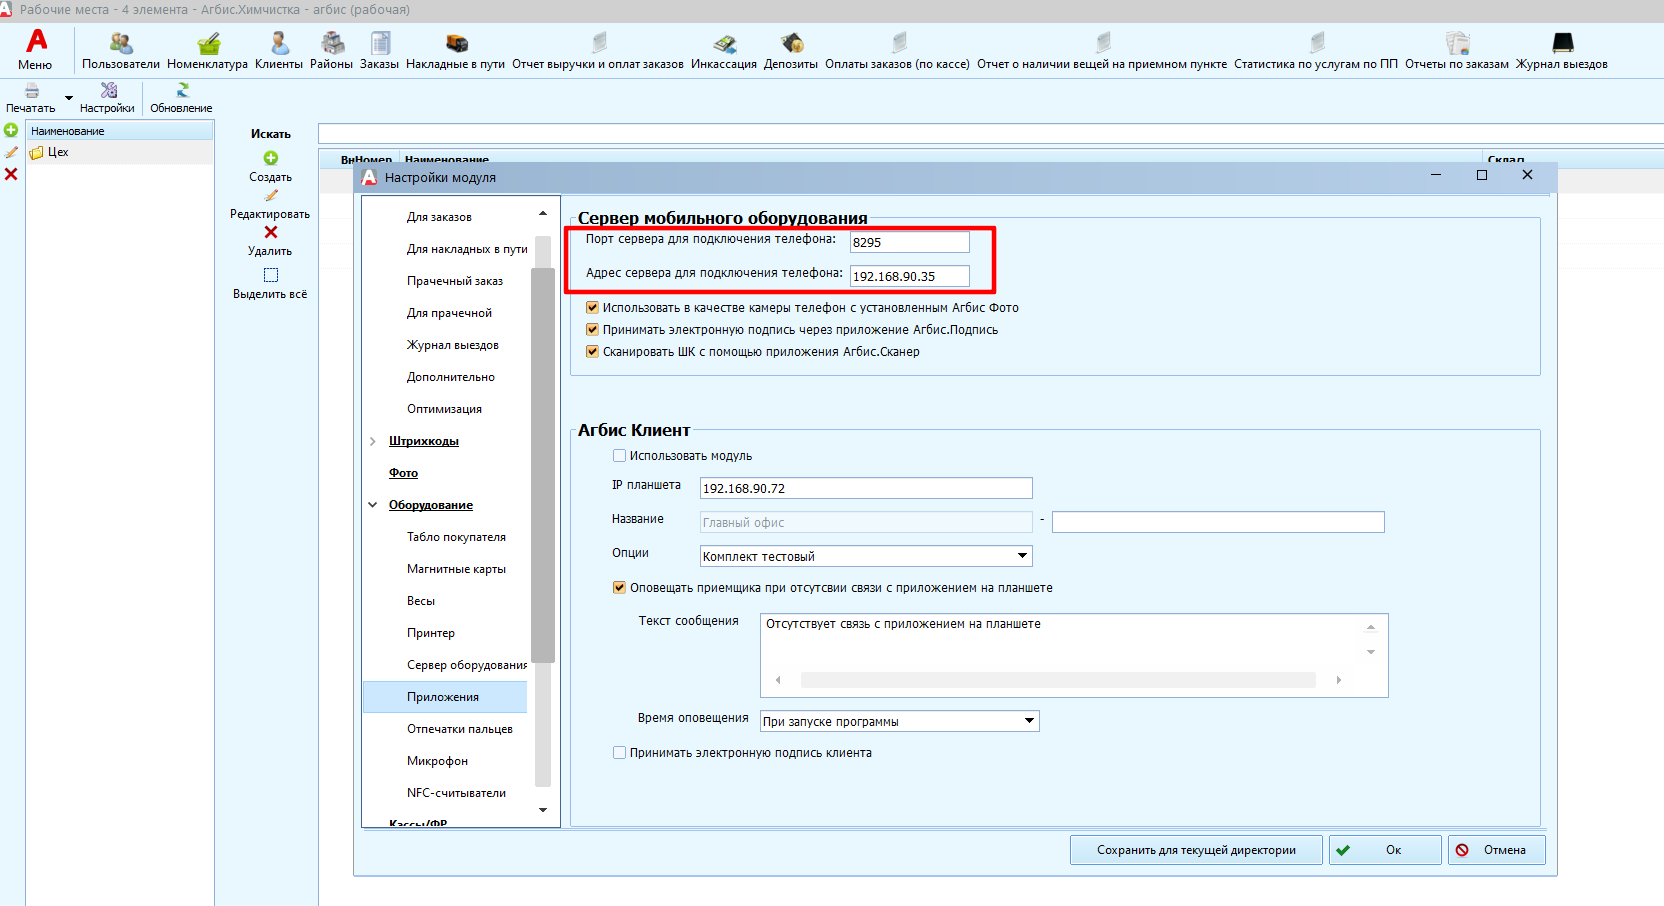1664x906 pixels.
Task: Open the Фото settings section
Action: click(x=403, y=473)
